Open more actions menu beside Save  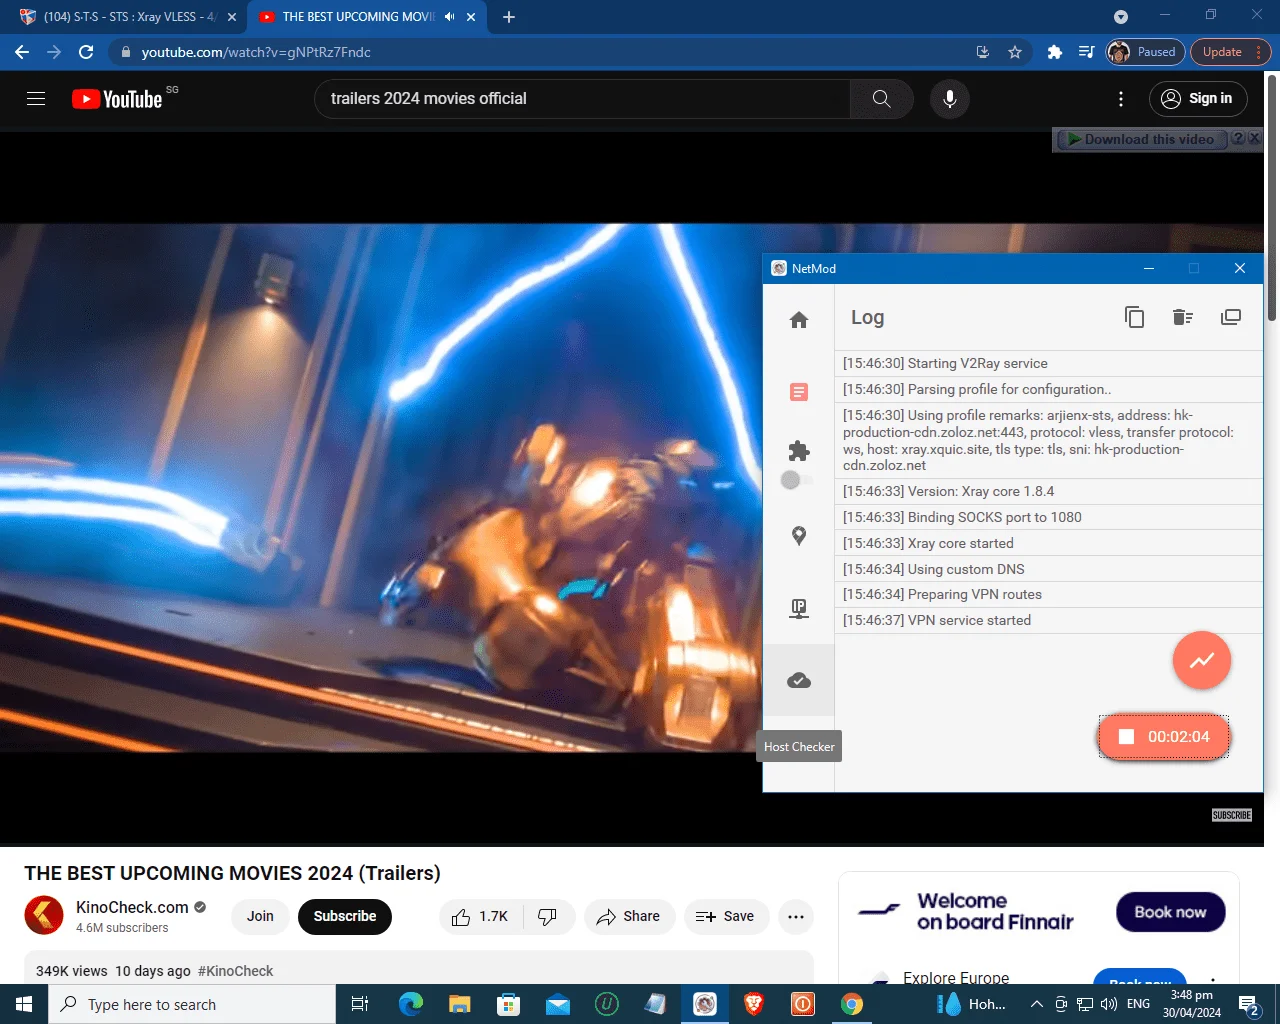(796, 916)
